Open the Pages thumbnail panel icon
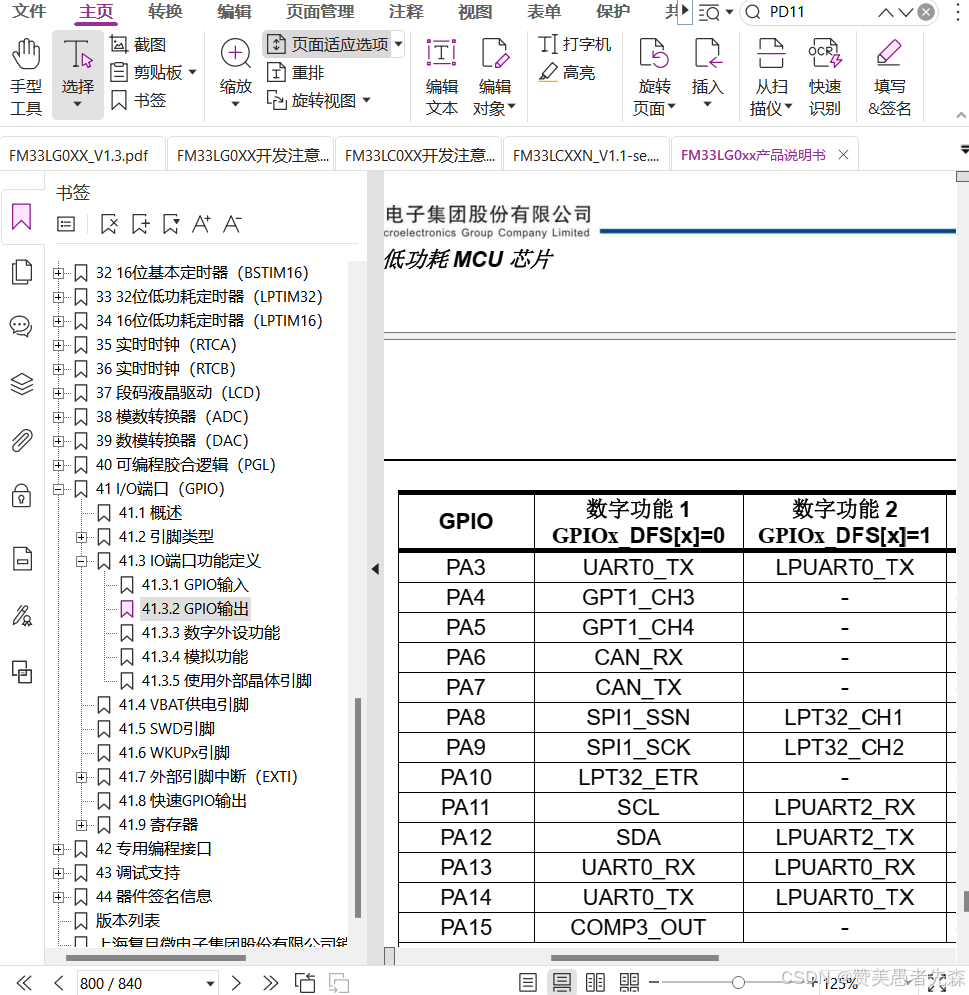This screenshot has height=995, width=969. tap(22, 272)
